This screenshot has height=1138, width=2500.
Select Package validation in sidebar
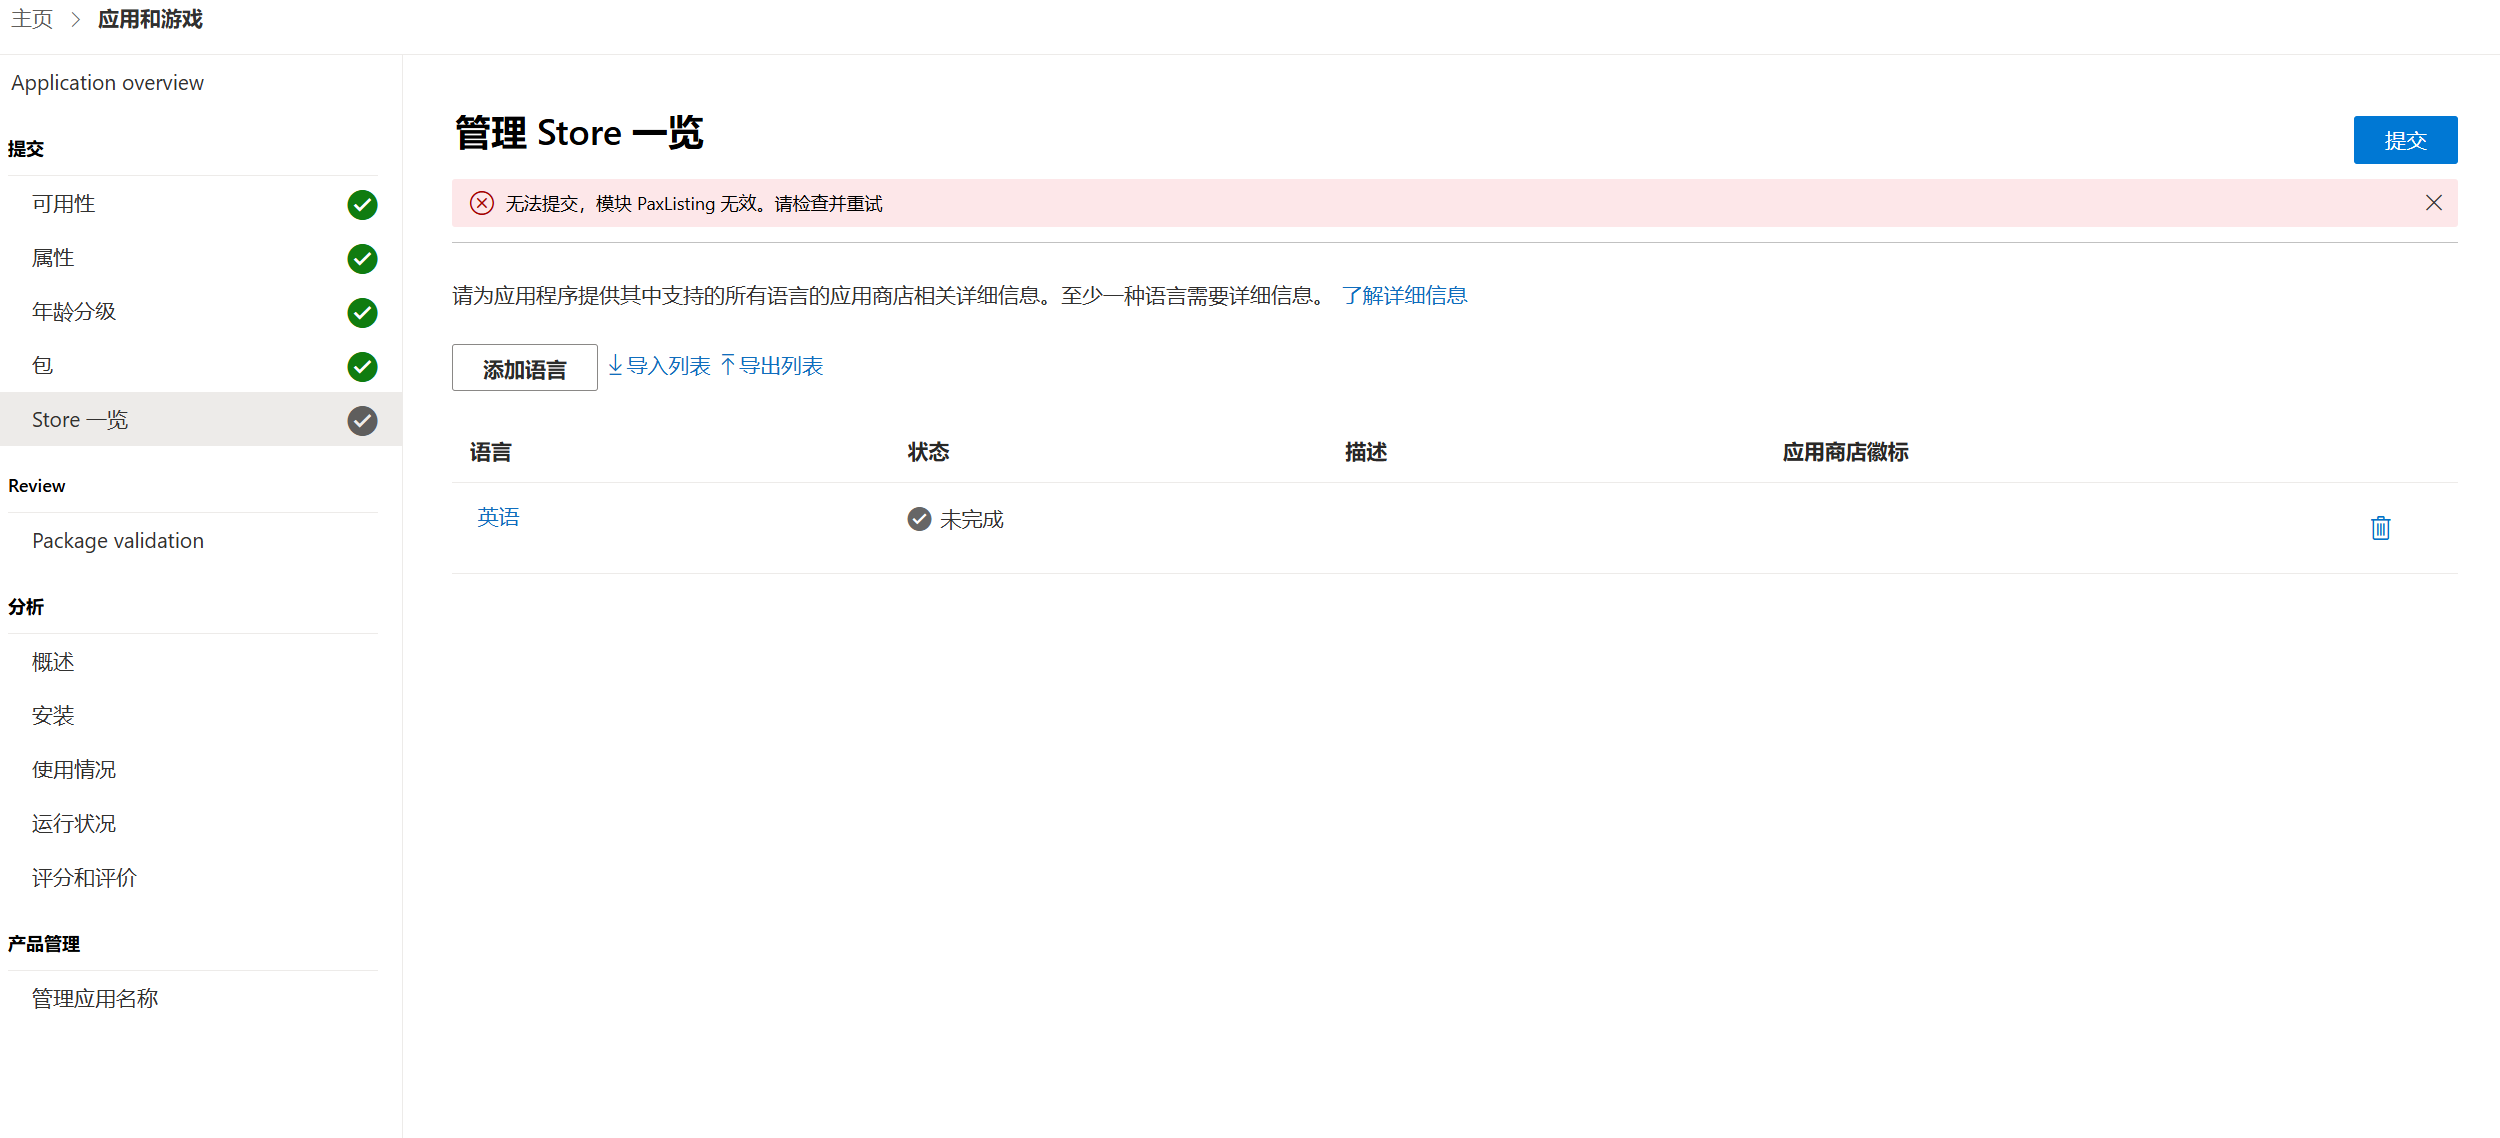tap(118, 541)
